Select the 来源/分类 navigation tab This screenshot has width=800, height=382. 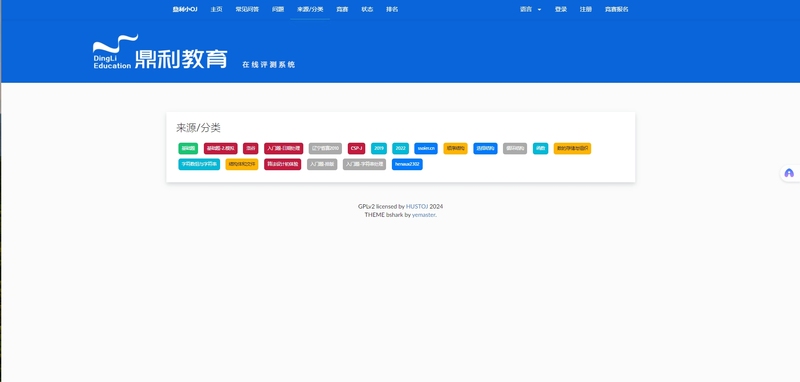310,9
